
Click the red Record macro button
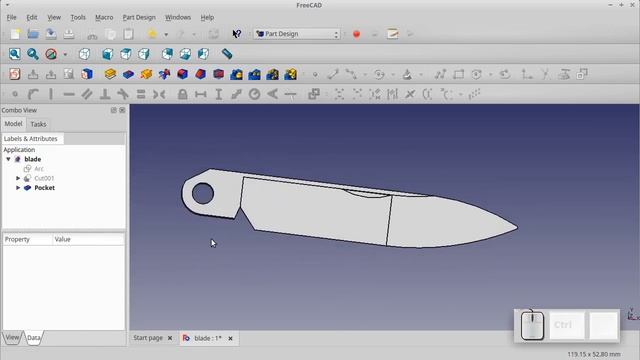356,34
